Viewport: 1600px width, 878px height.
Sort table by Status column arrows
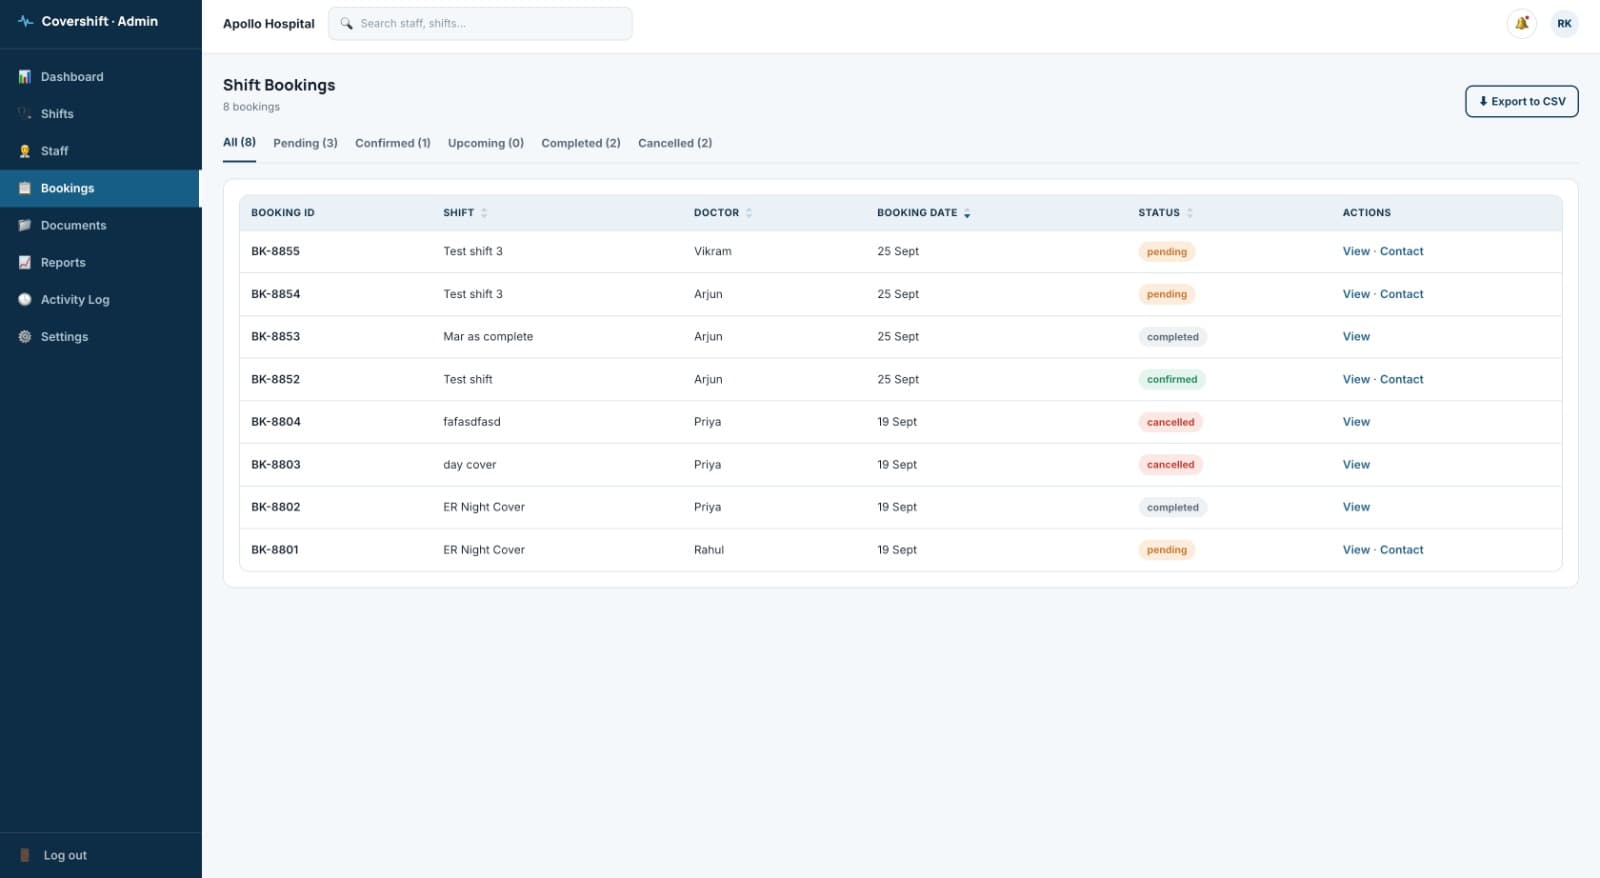pos(1190,213)
